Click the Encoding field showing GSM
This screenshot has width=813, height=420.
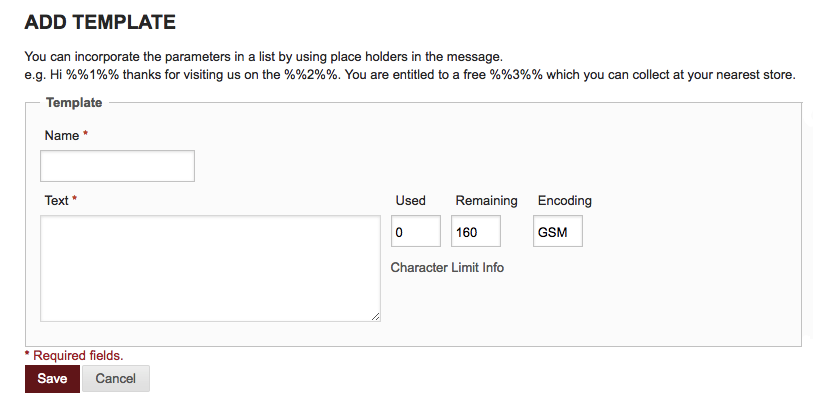[557, 231]
